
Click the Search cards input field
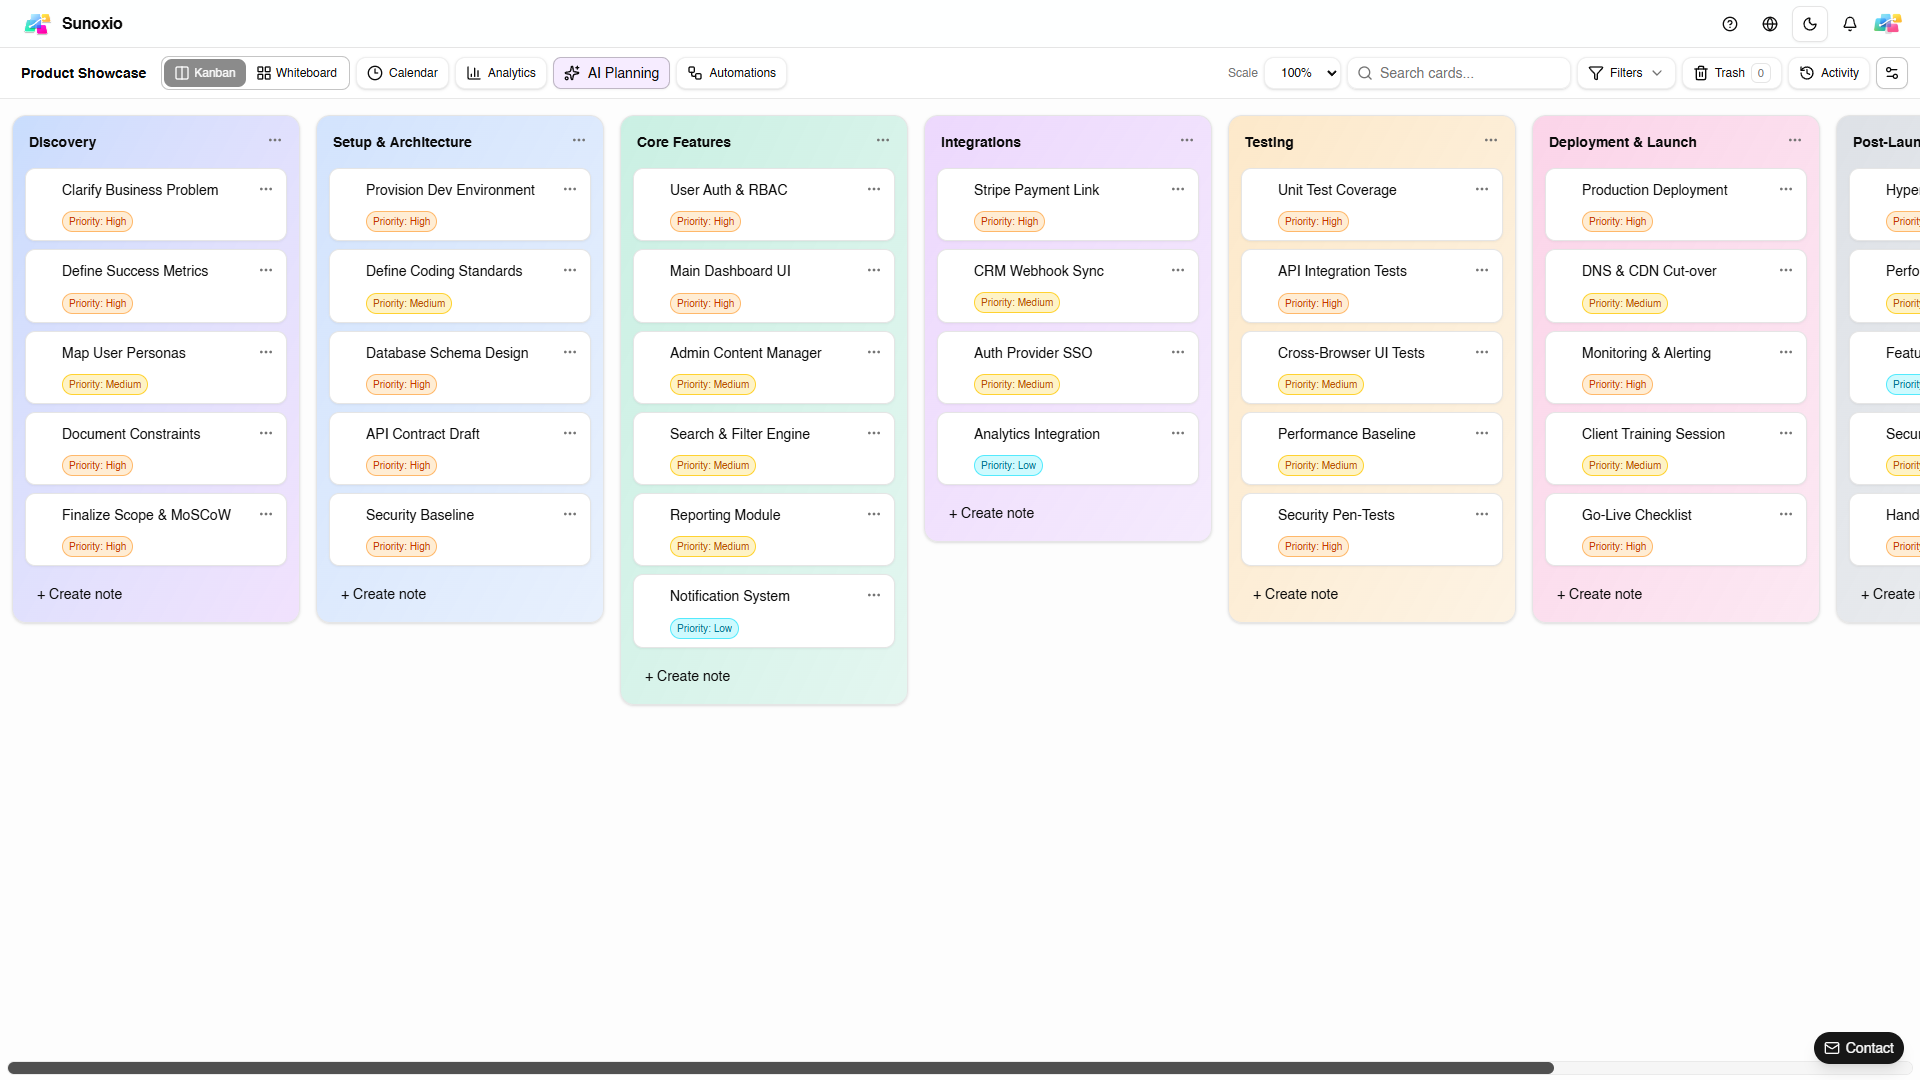[1468, 73]
